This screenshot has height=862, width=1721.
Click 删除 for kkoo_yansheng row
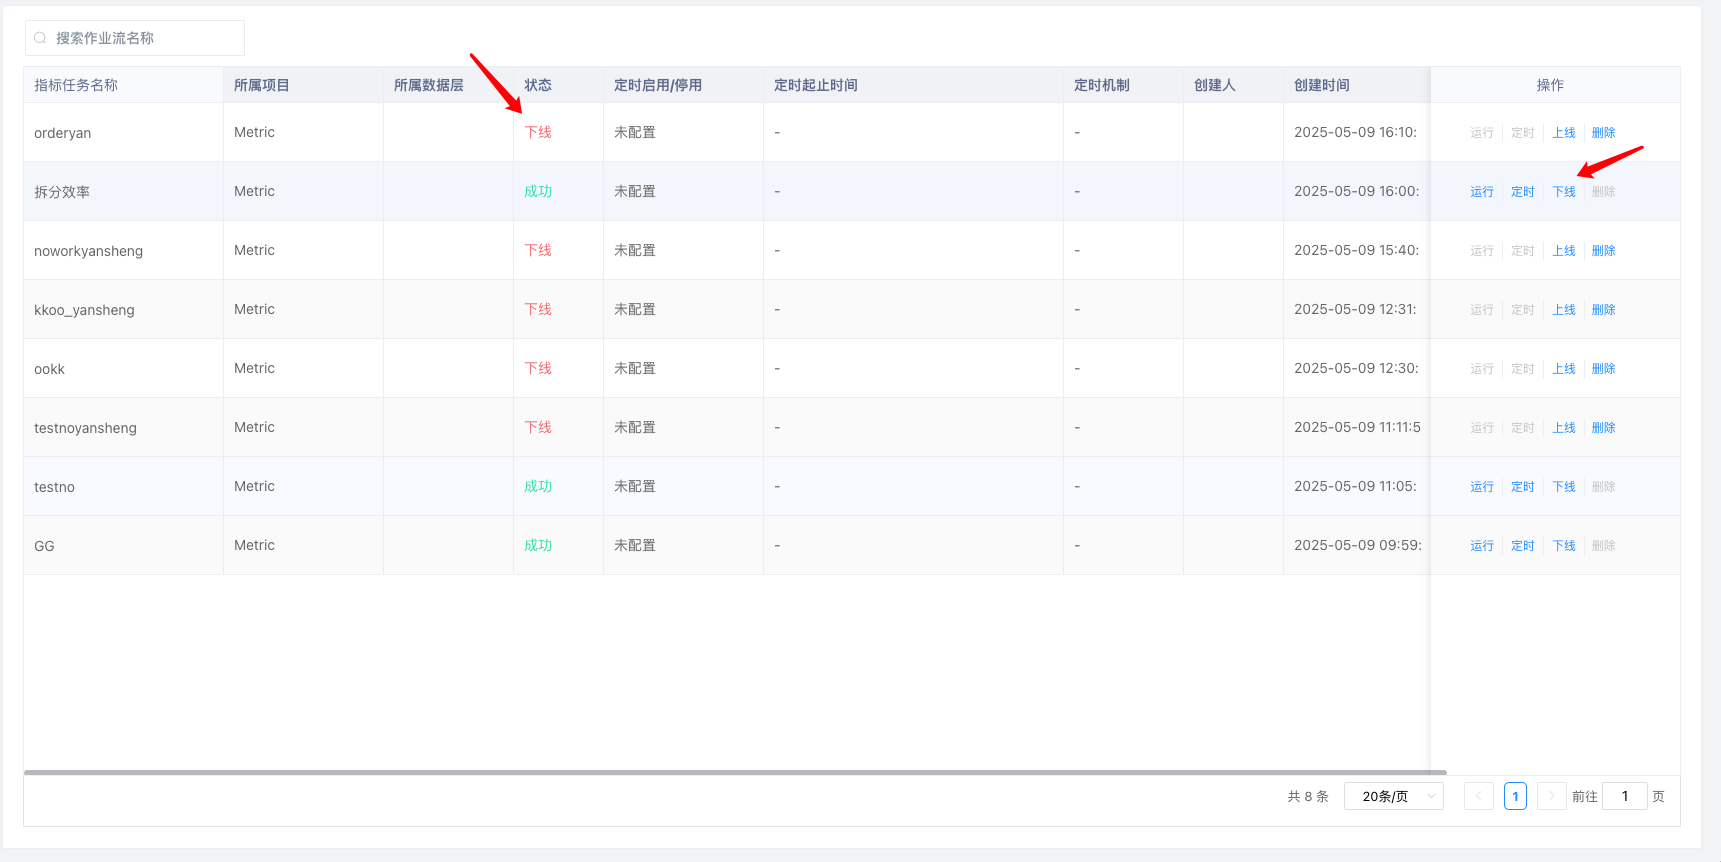tap(1604, 310)
